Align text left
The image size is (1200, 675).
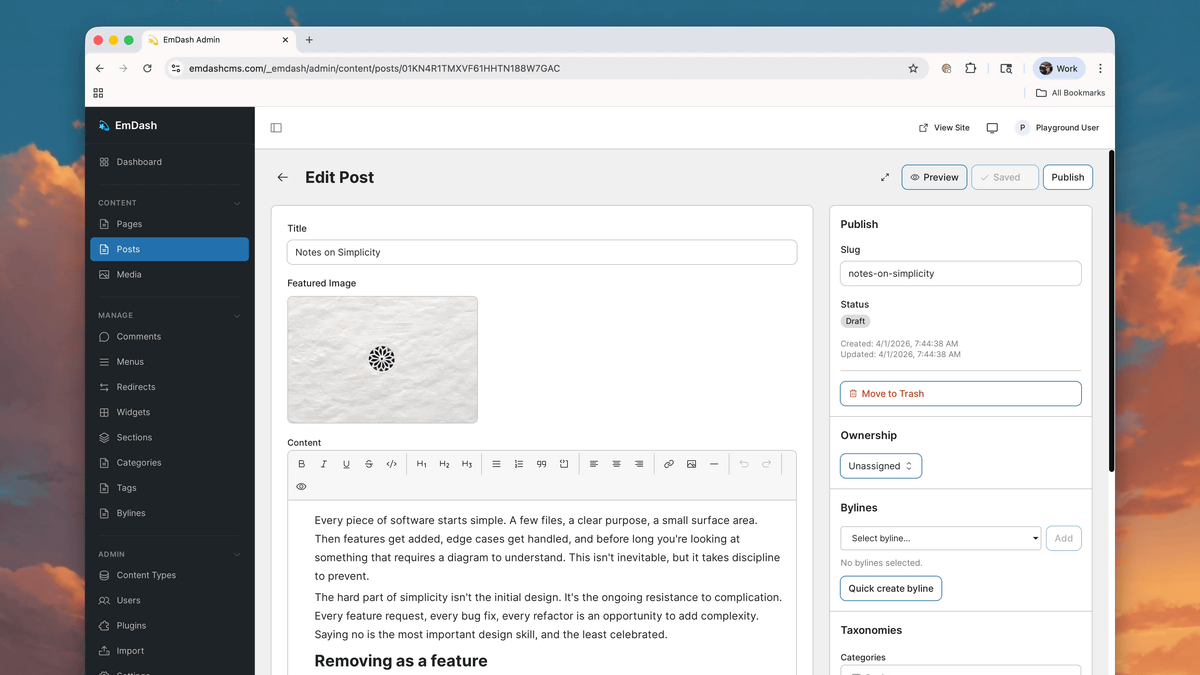(594, 464)
